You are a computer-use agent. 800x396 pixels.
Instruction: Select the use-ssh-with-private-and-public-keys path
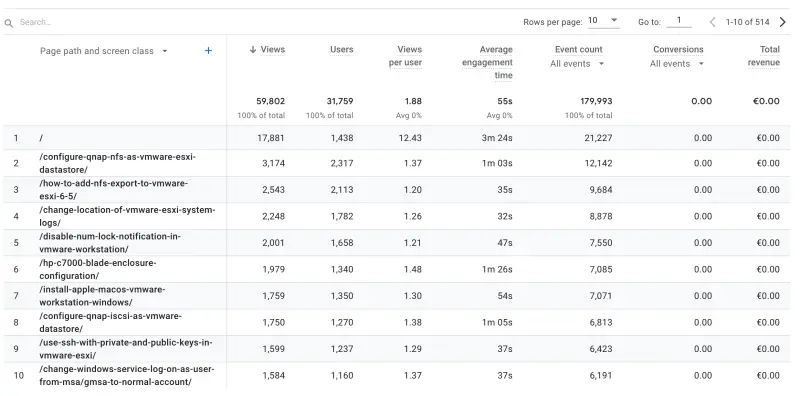coord(126,349)
